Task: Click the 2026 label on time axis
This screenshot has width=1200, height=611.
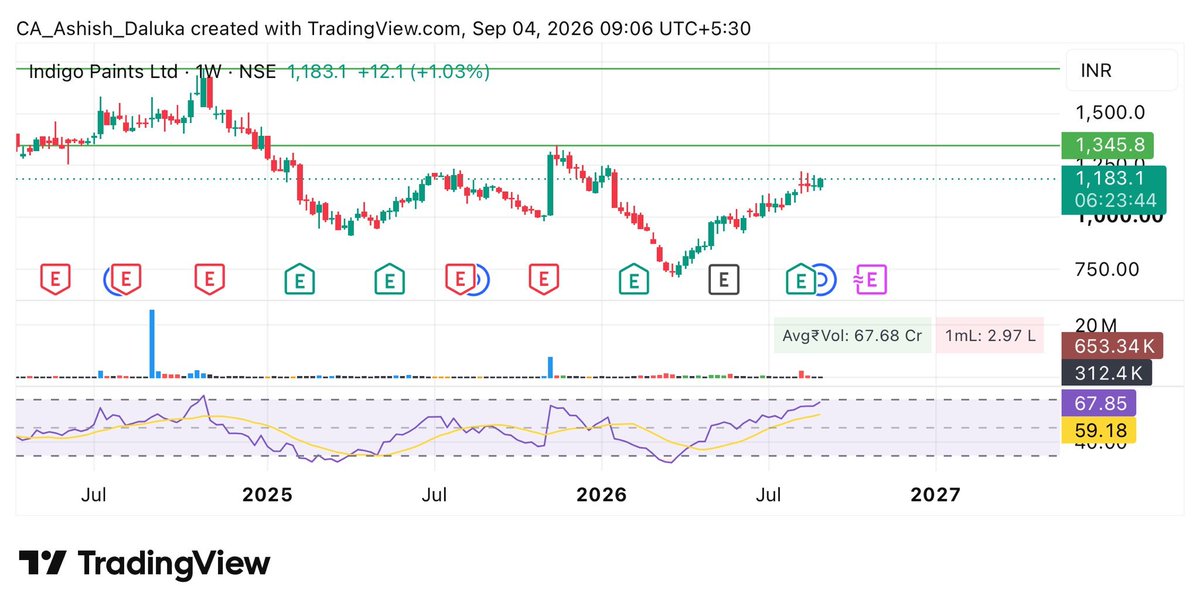Action: [602, 494]
